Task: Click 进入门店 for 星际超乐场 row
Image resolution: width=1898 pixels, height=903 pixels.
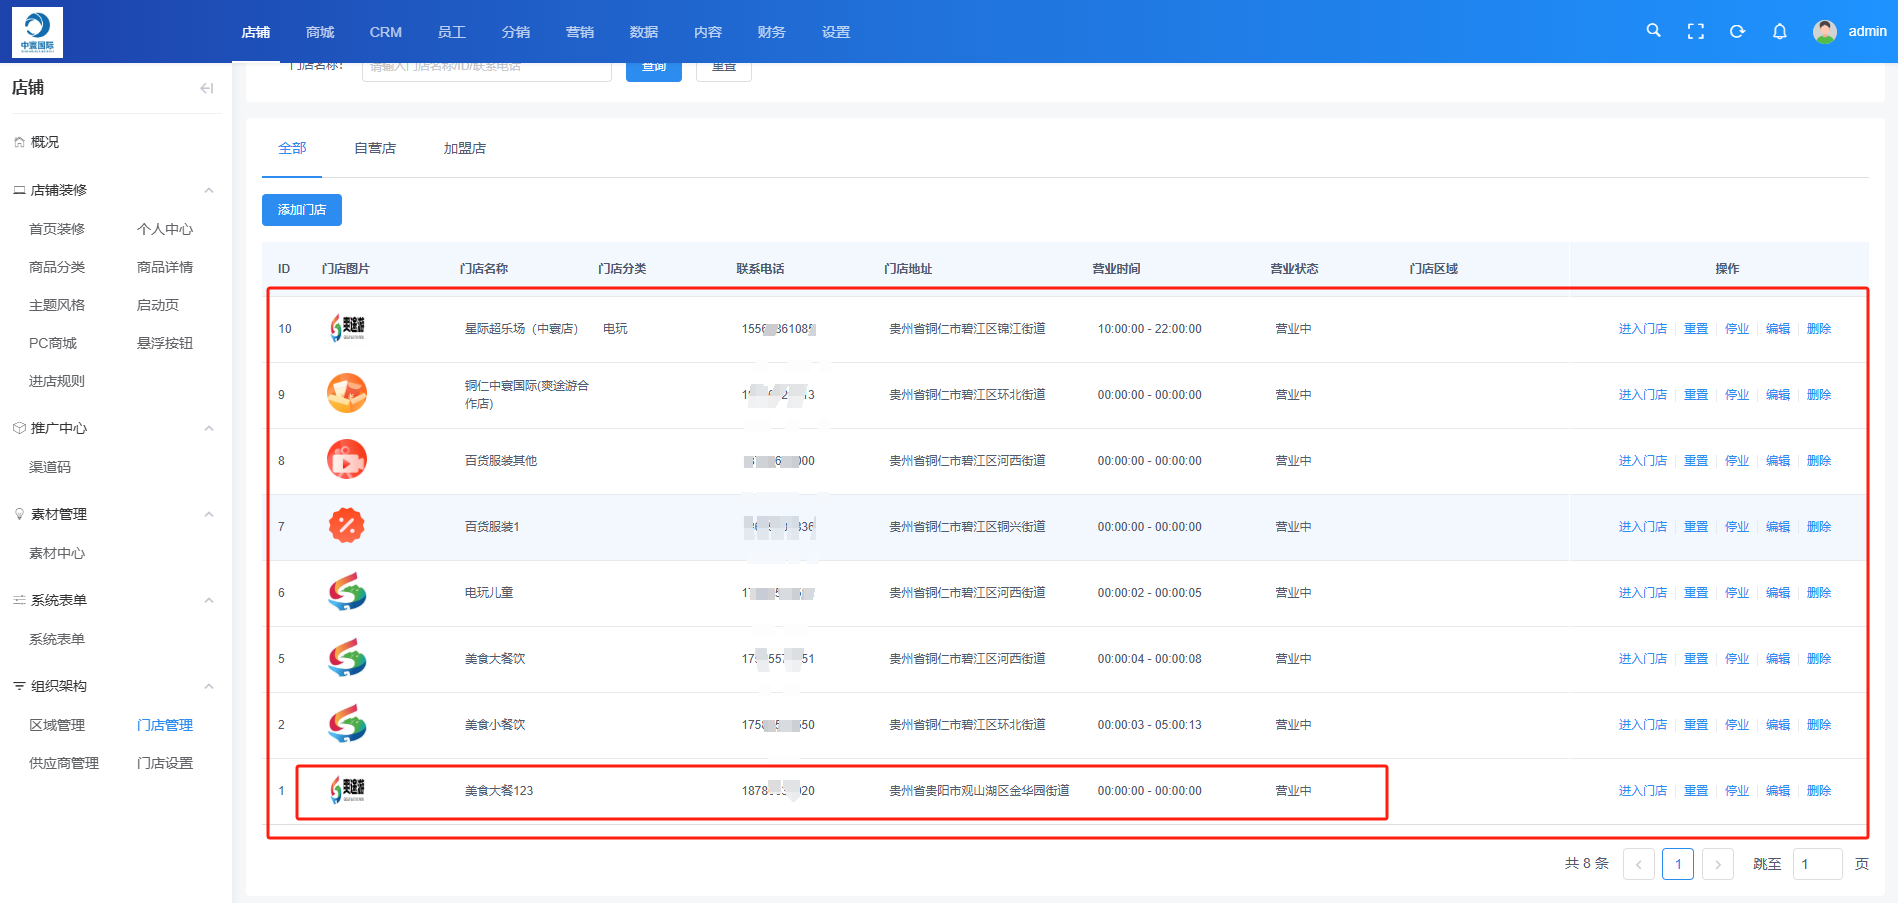Action: (1643, 328)
